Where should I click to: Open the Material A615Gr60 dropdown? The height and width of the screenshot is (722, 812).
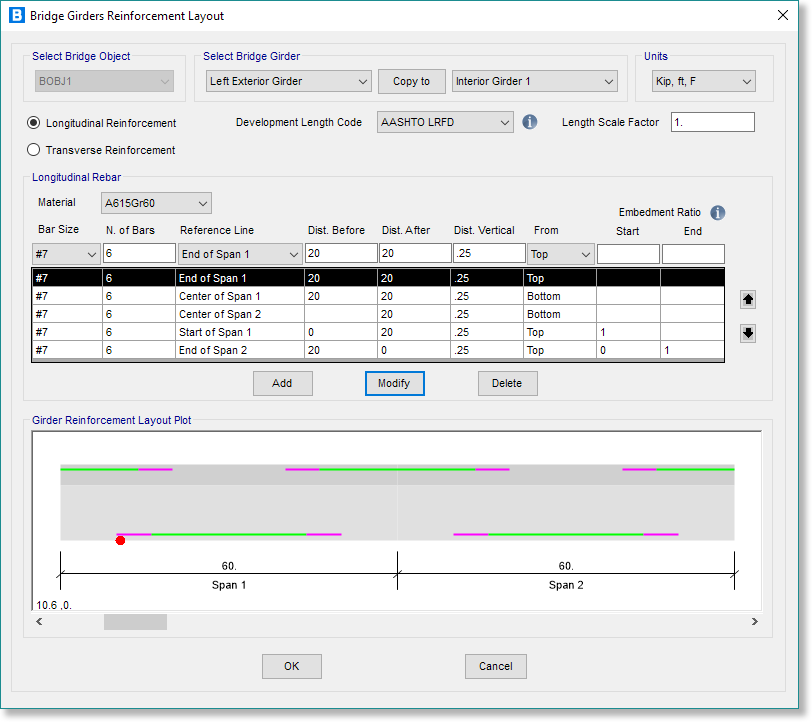pyautogui.click(x=156, y=203)
